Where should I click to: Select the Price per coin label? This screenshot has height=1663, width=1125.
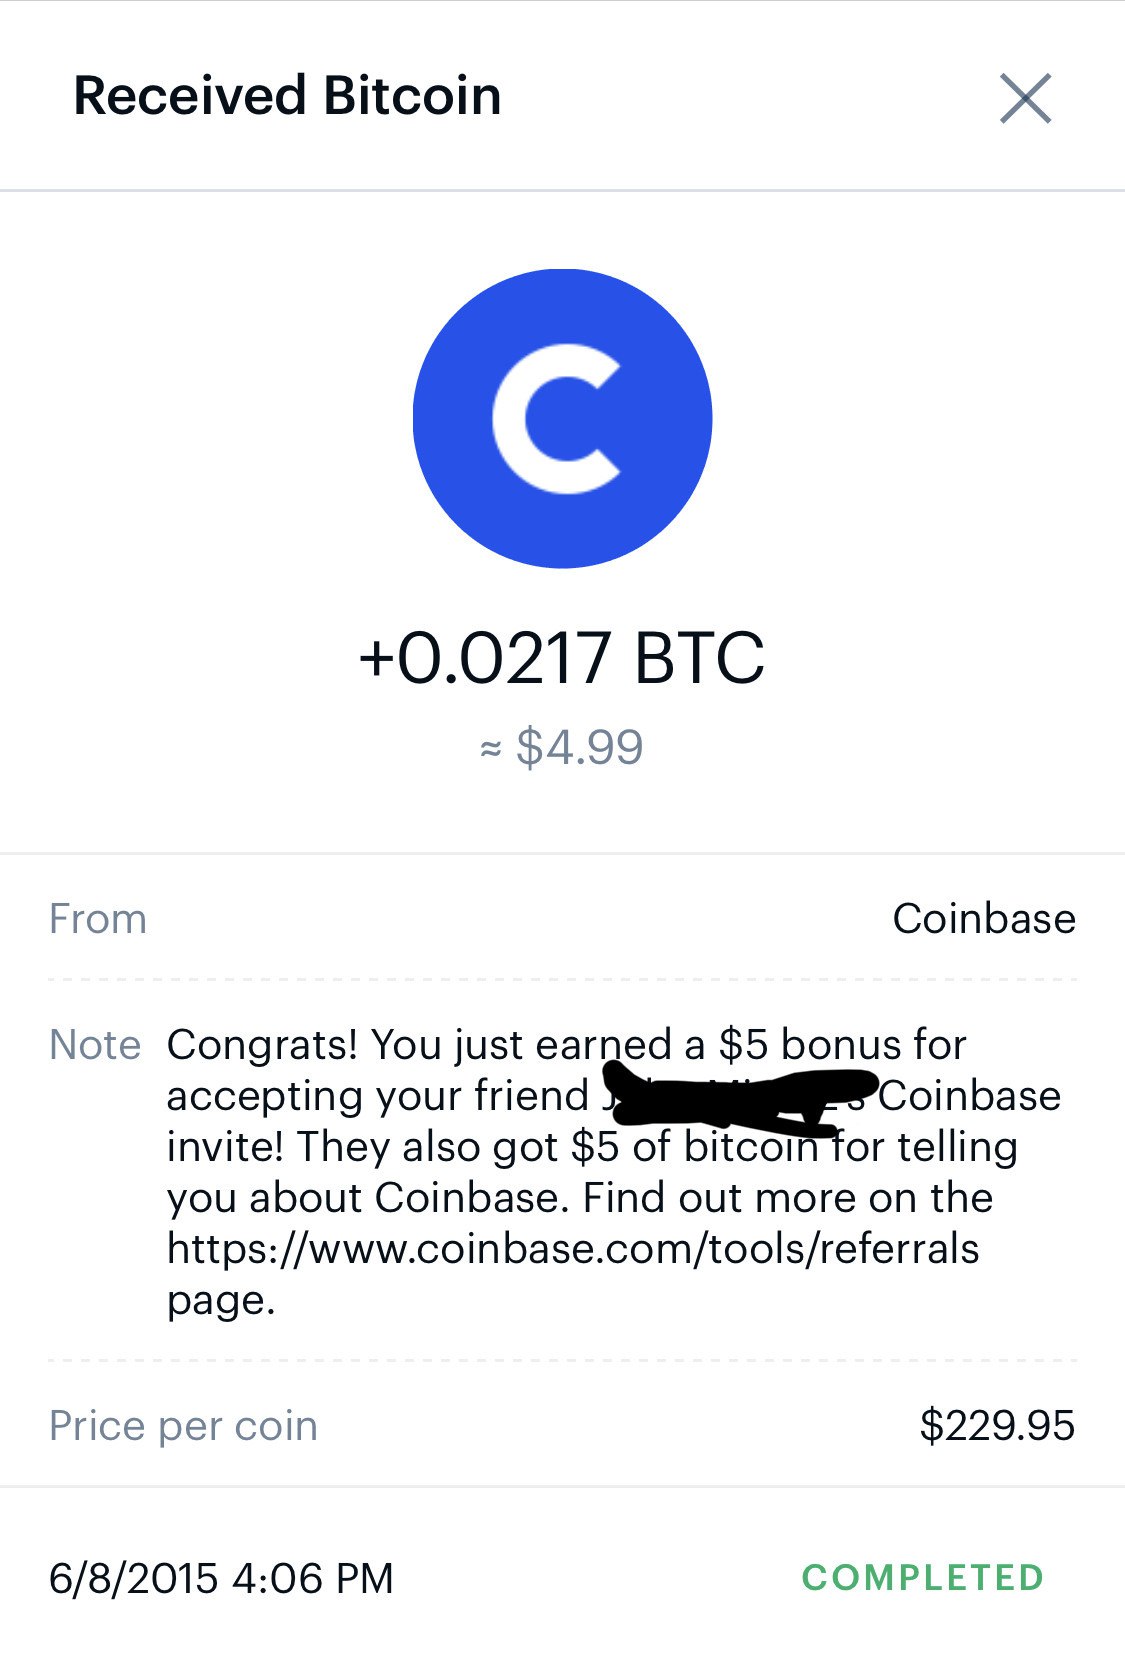click(x=183, y=1426)
